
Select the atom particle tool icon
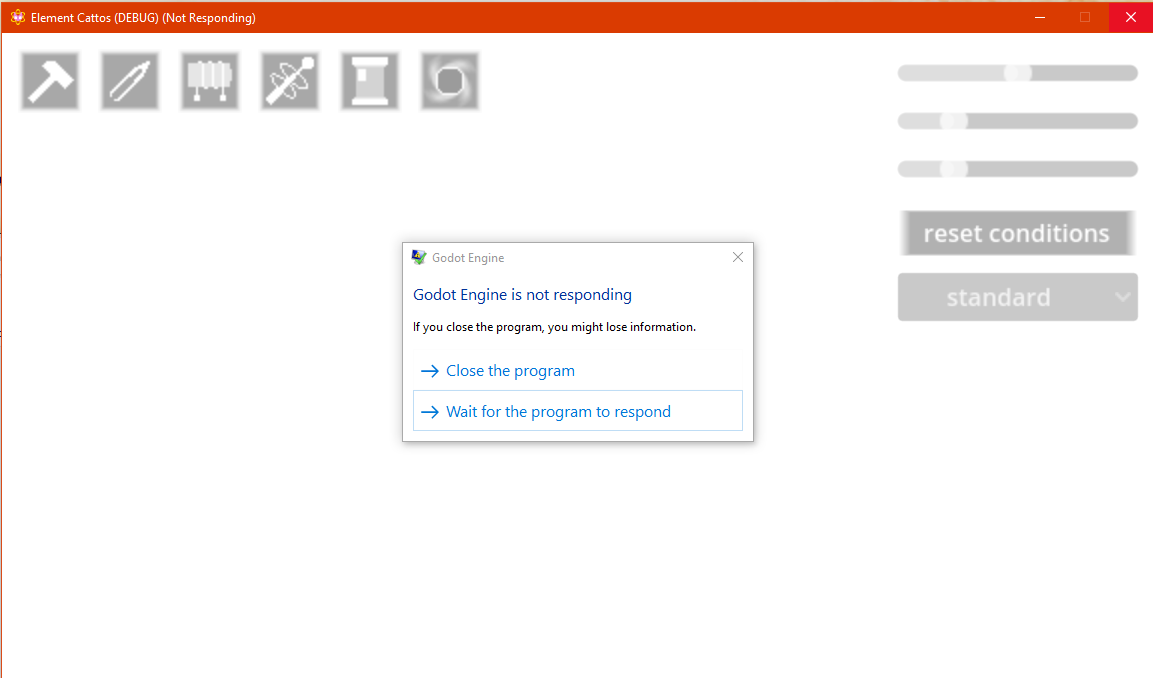click(x=290, y=81)
